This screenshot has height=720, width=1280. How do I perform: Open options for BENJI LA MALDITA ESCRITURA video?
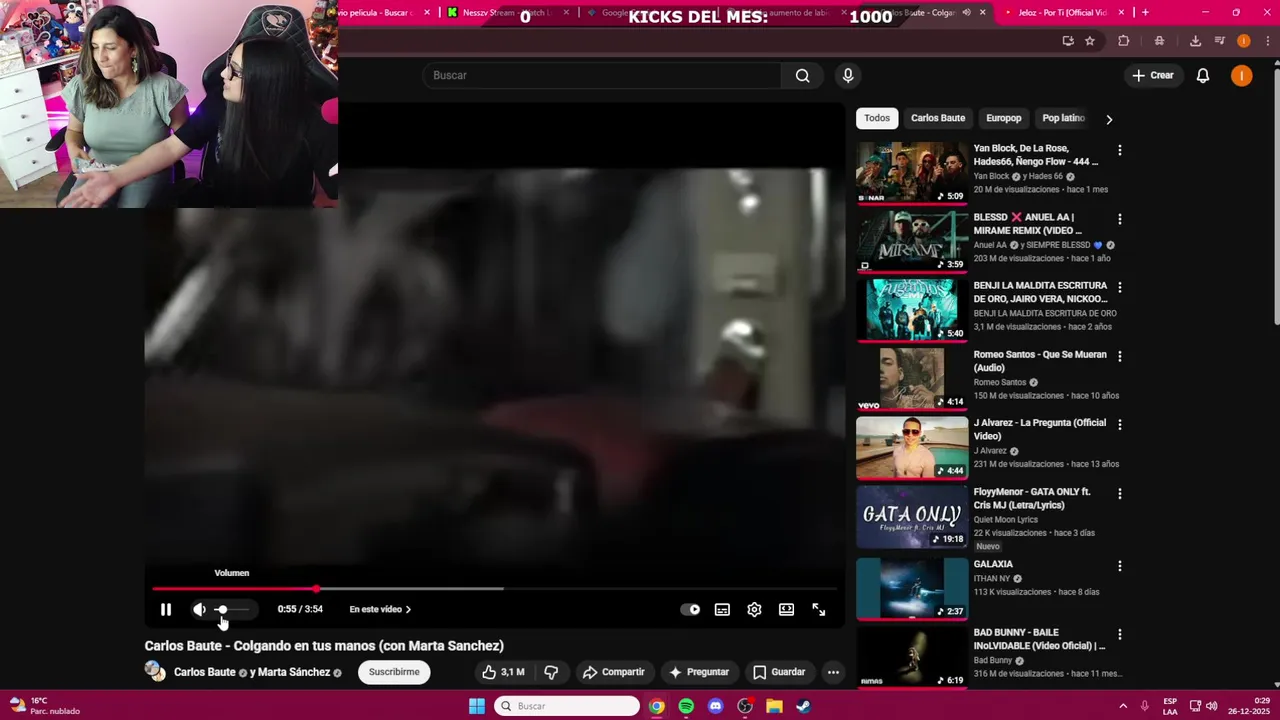[1120, 287]
